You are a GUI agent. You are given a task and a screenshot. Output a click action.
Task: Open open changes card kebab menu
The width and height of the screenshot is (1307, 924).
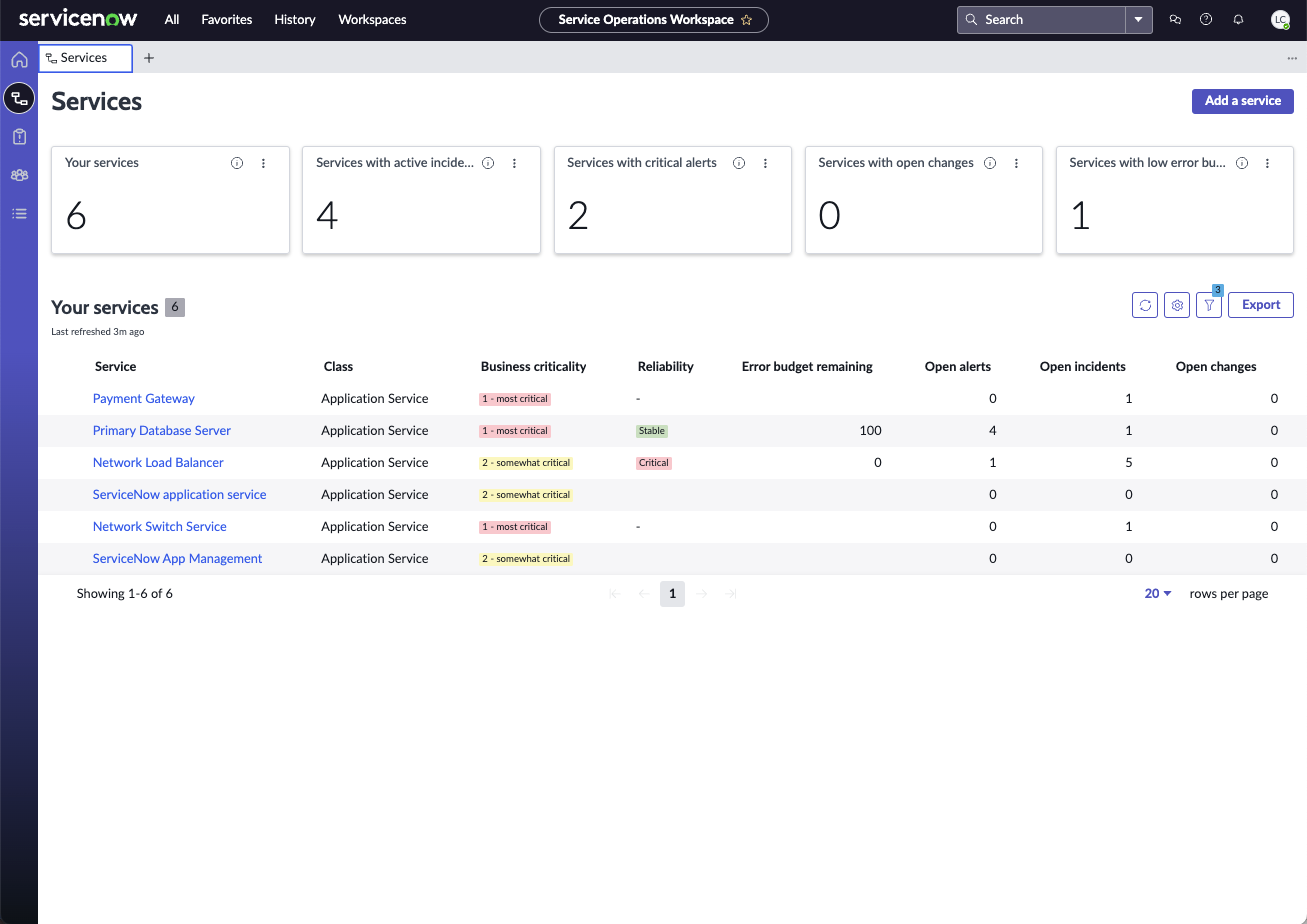(1017, 163)
